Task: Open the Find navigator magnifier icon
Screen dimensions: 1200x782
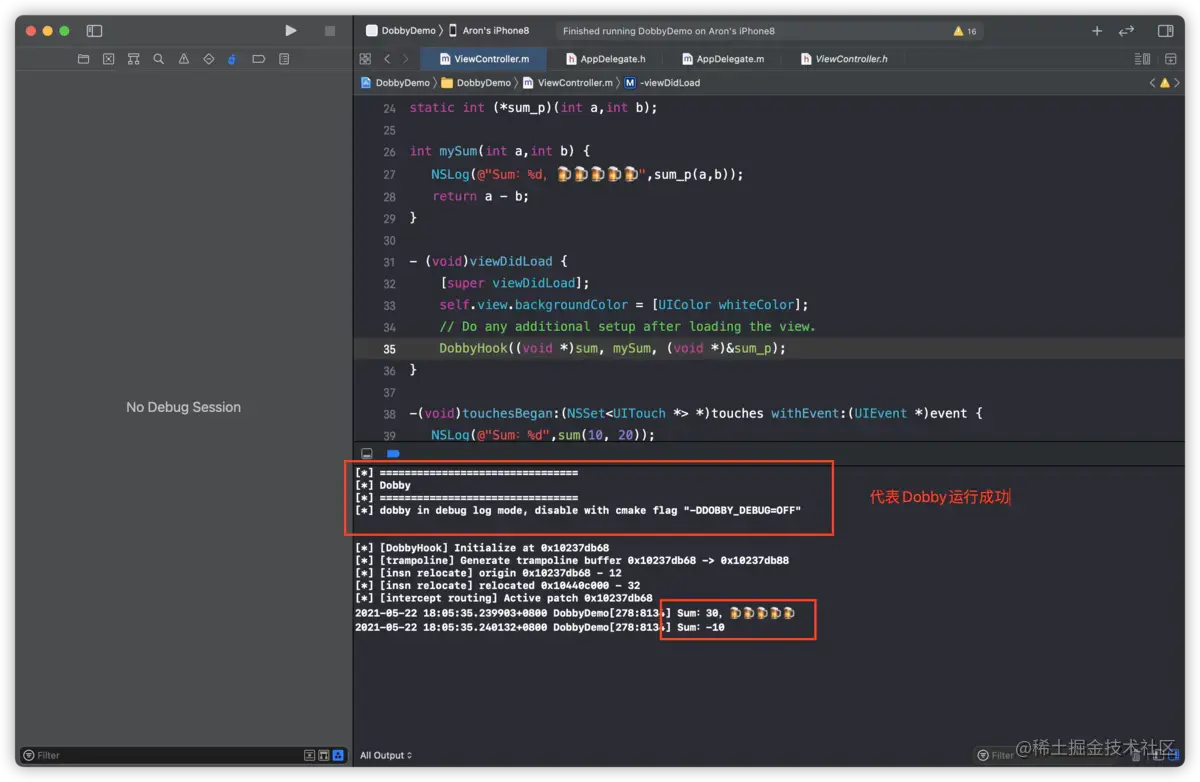Action: (x=158, y=59)
